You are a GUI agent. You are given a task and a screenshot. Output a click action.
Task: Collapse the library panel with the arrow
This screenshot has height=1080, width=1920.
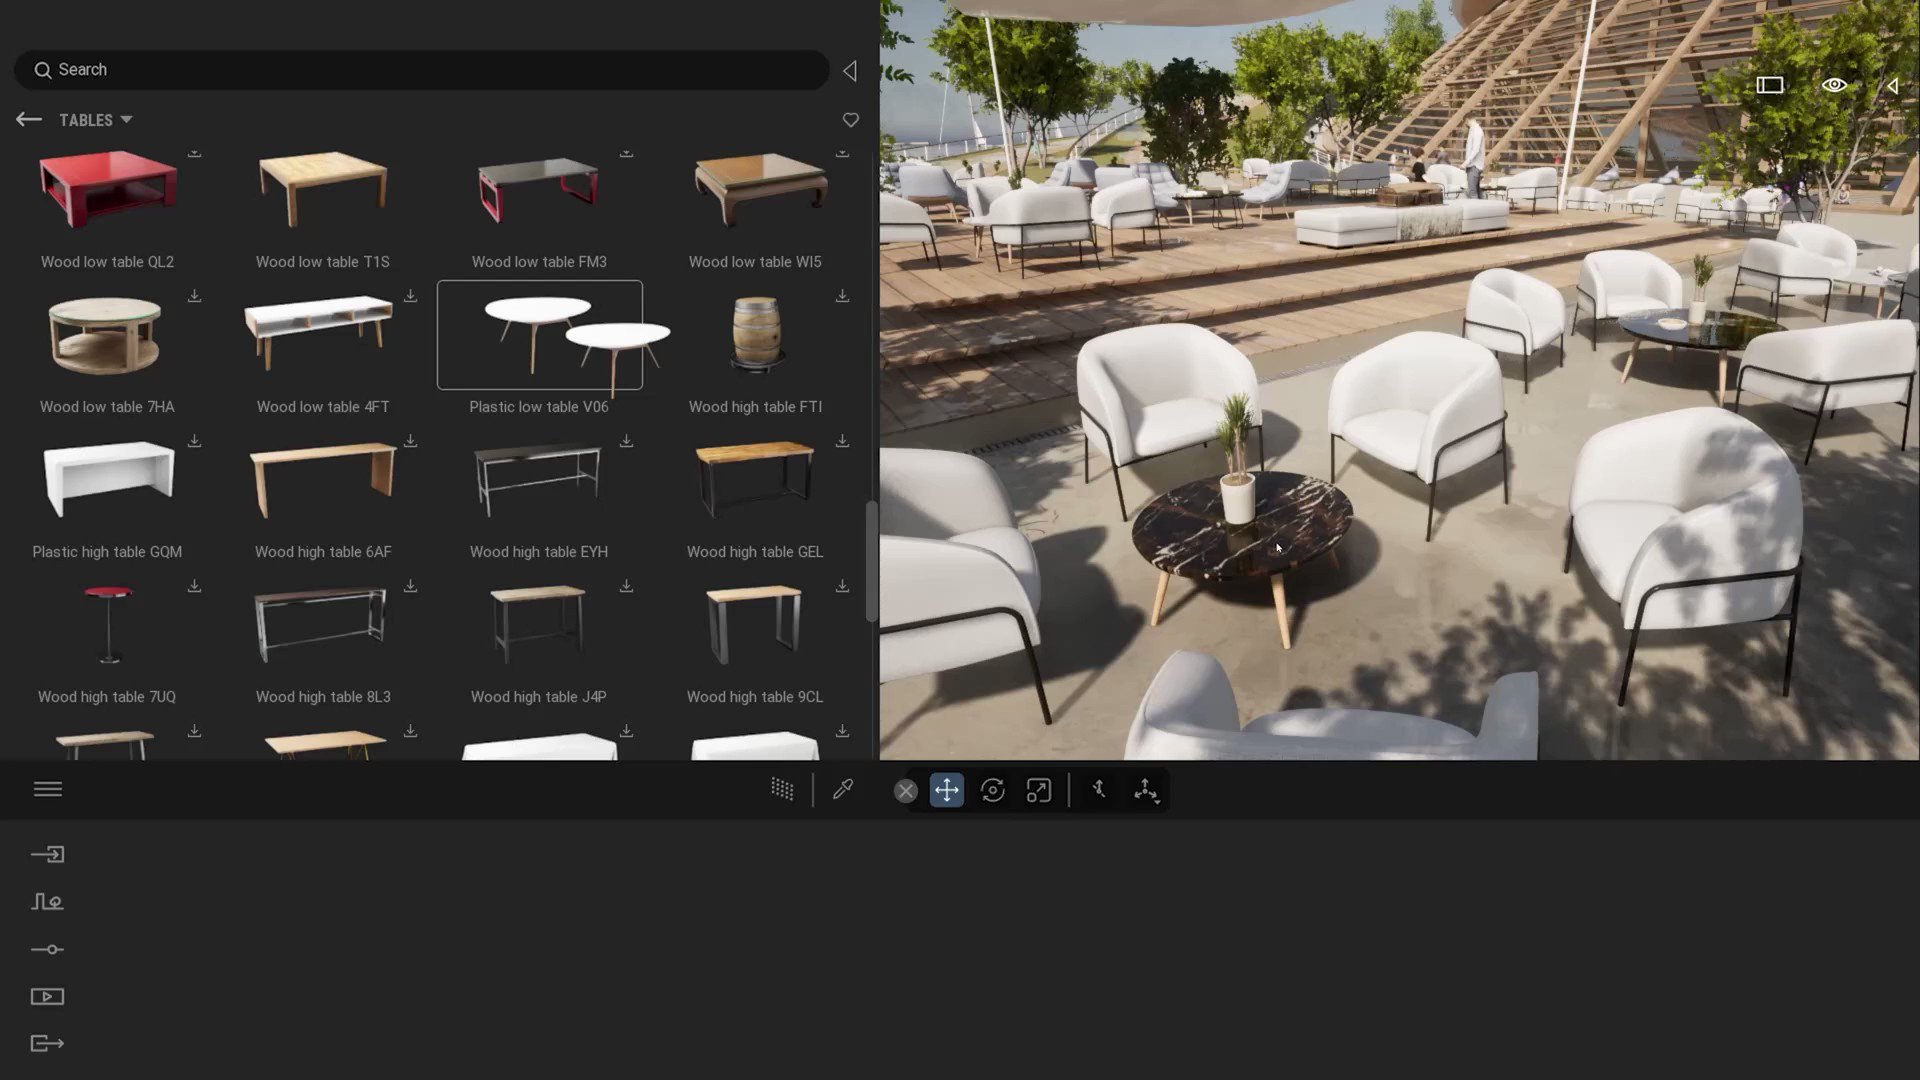coord(849,70)
